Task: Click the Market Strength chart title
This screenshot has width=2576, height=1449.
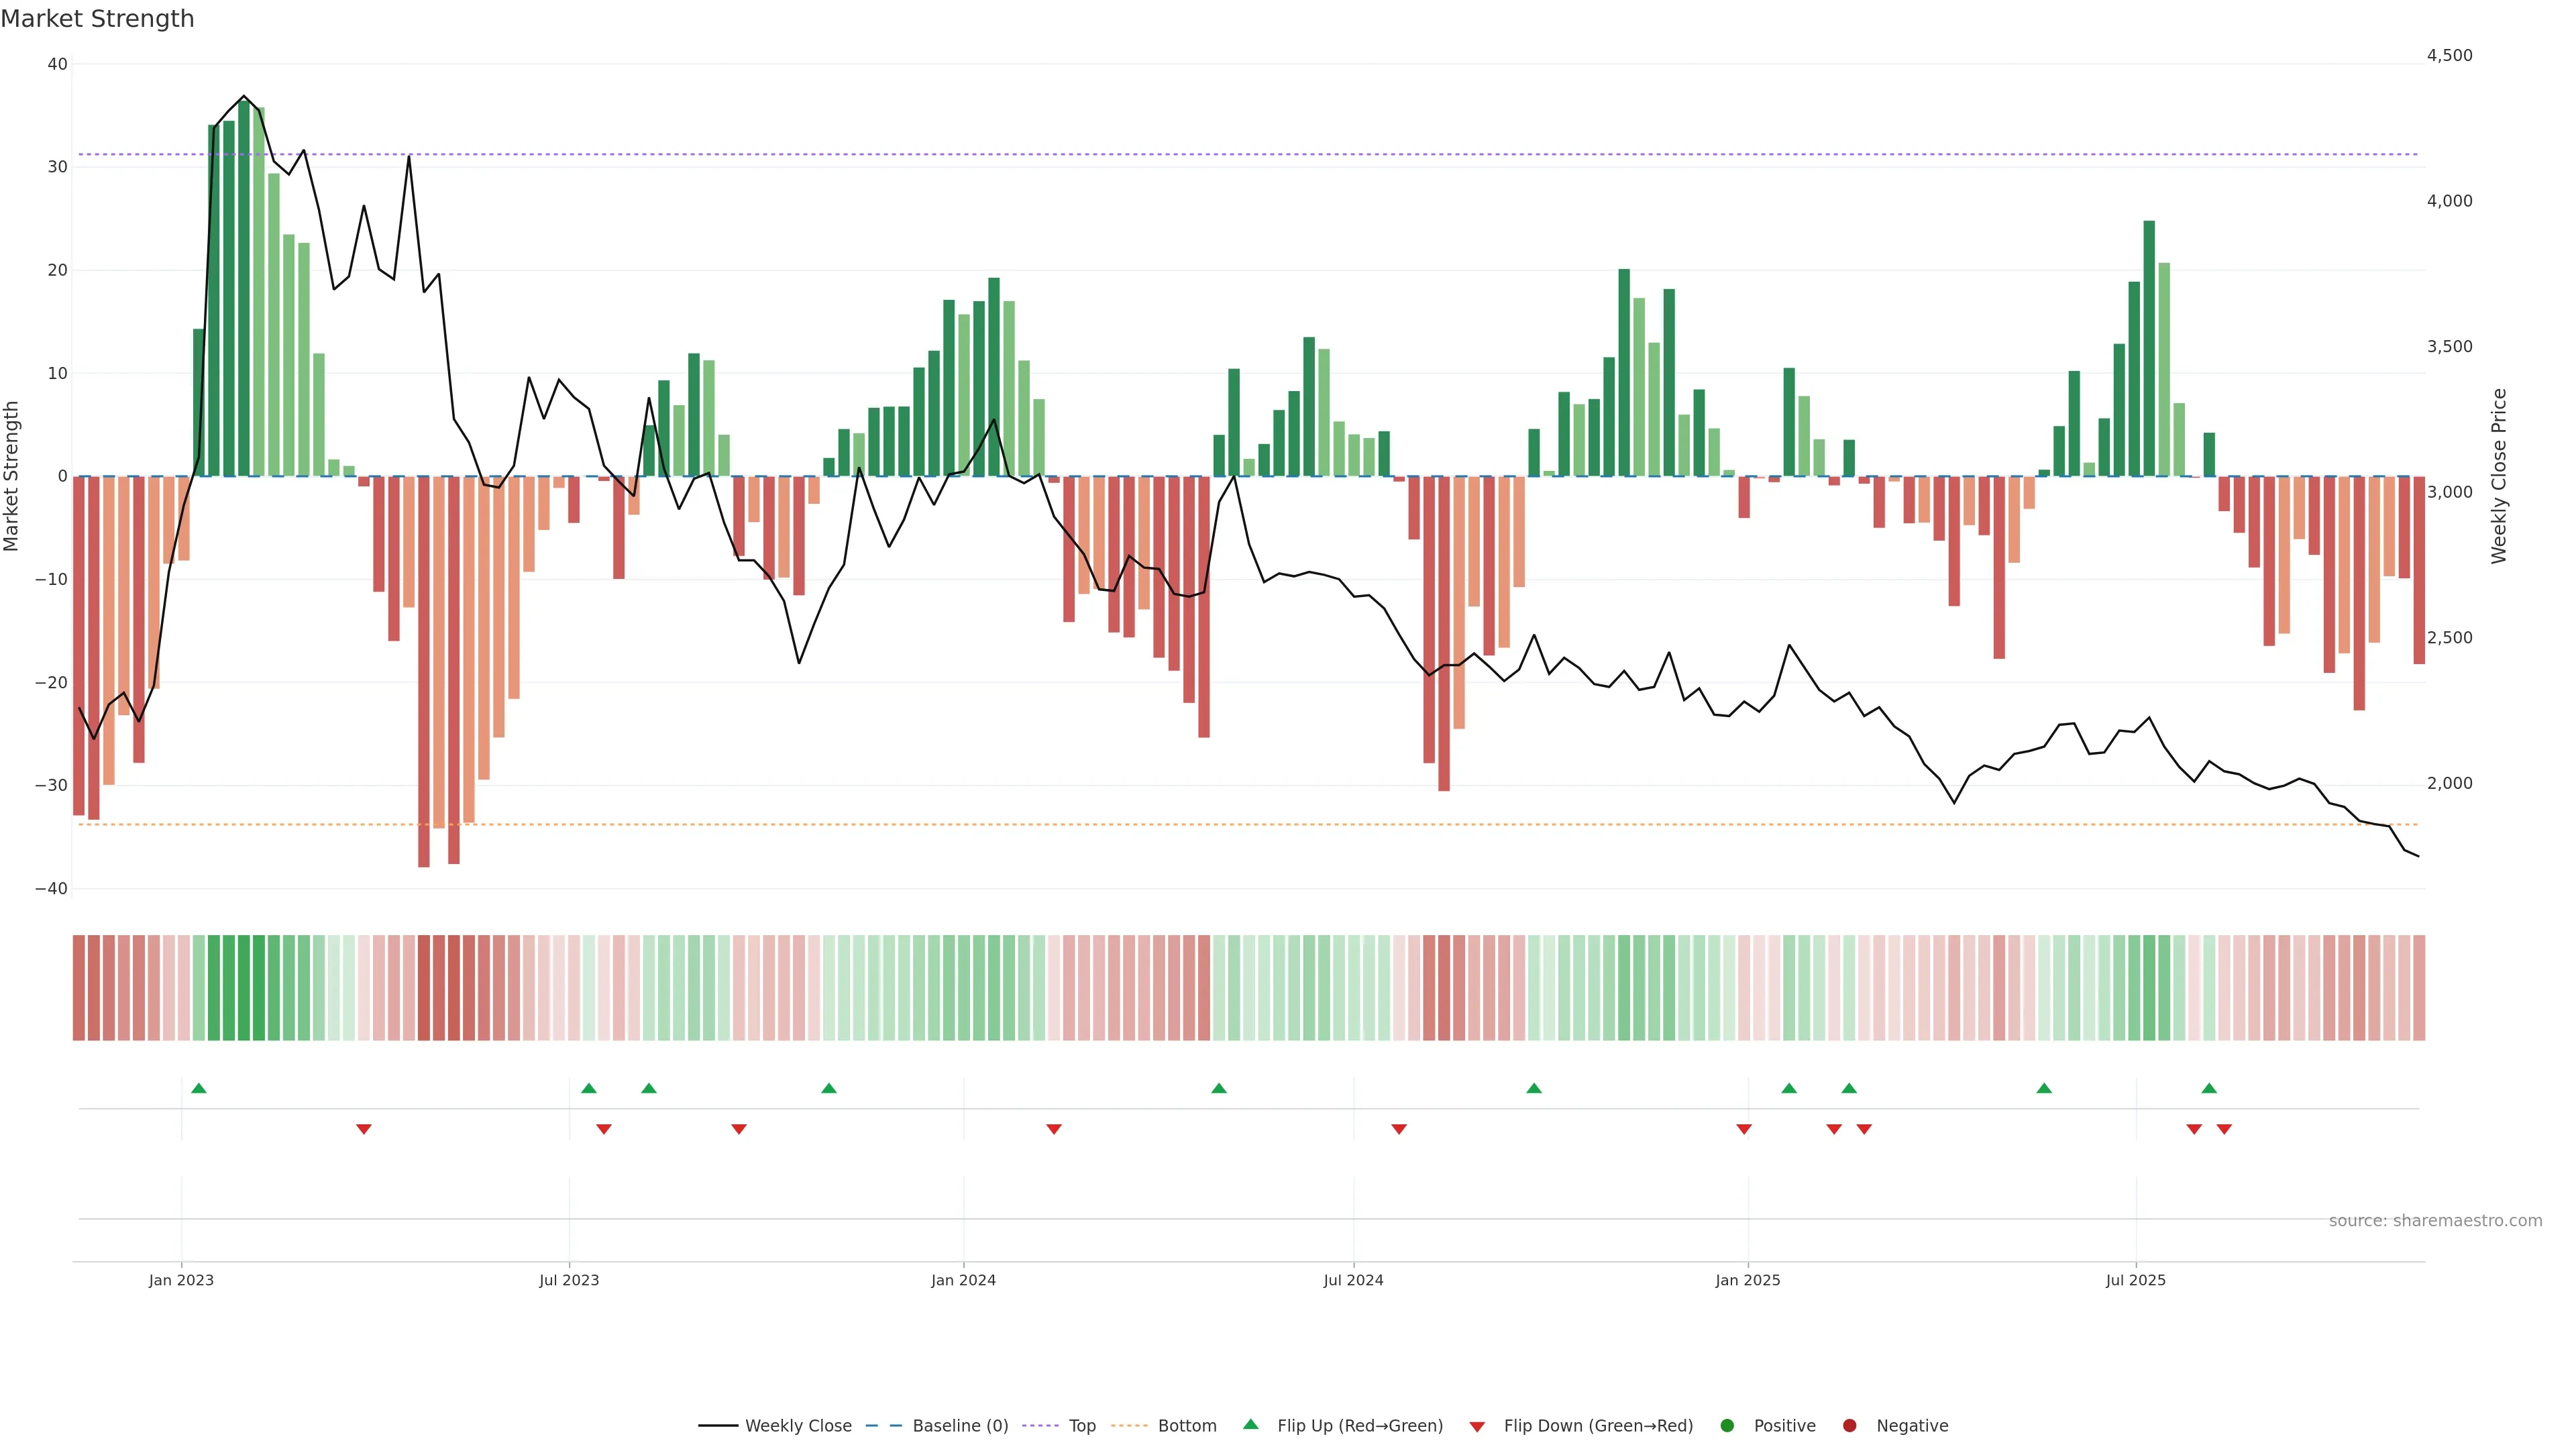Action: coord(97,19)
